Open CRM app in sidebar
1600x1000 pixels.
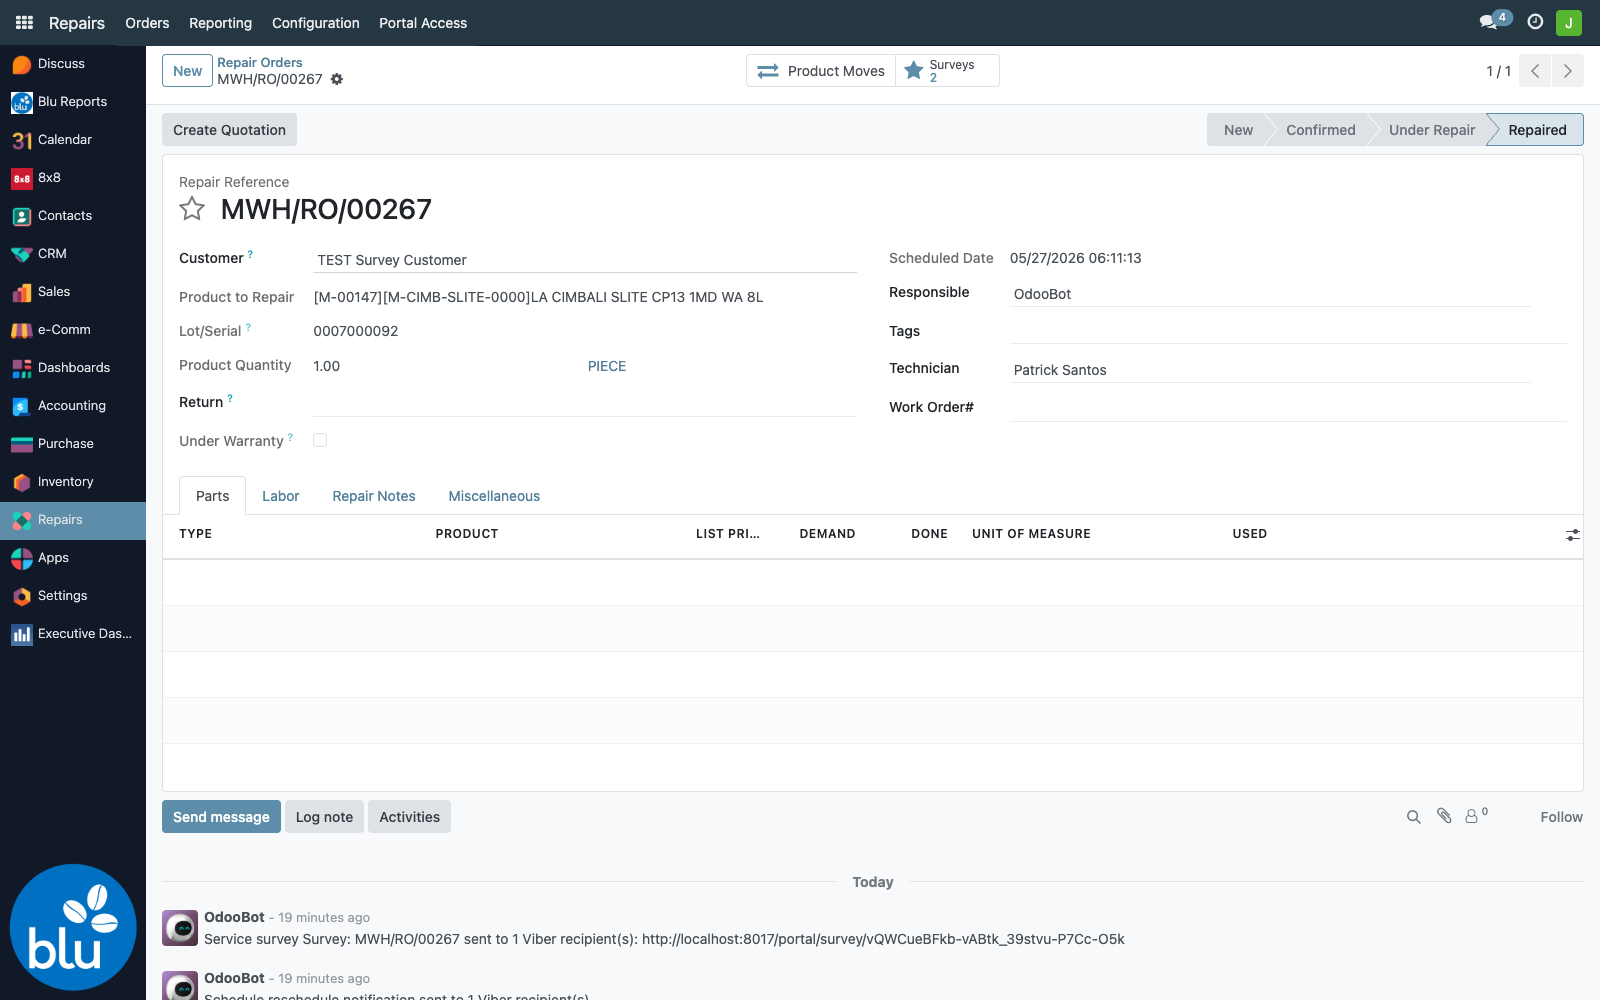73,254
